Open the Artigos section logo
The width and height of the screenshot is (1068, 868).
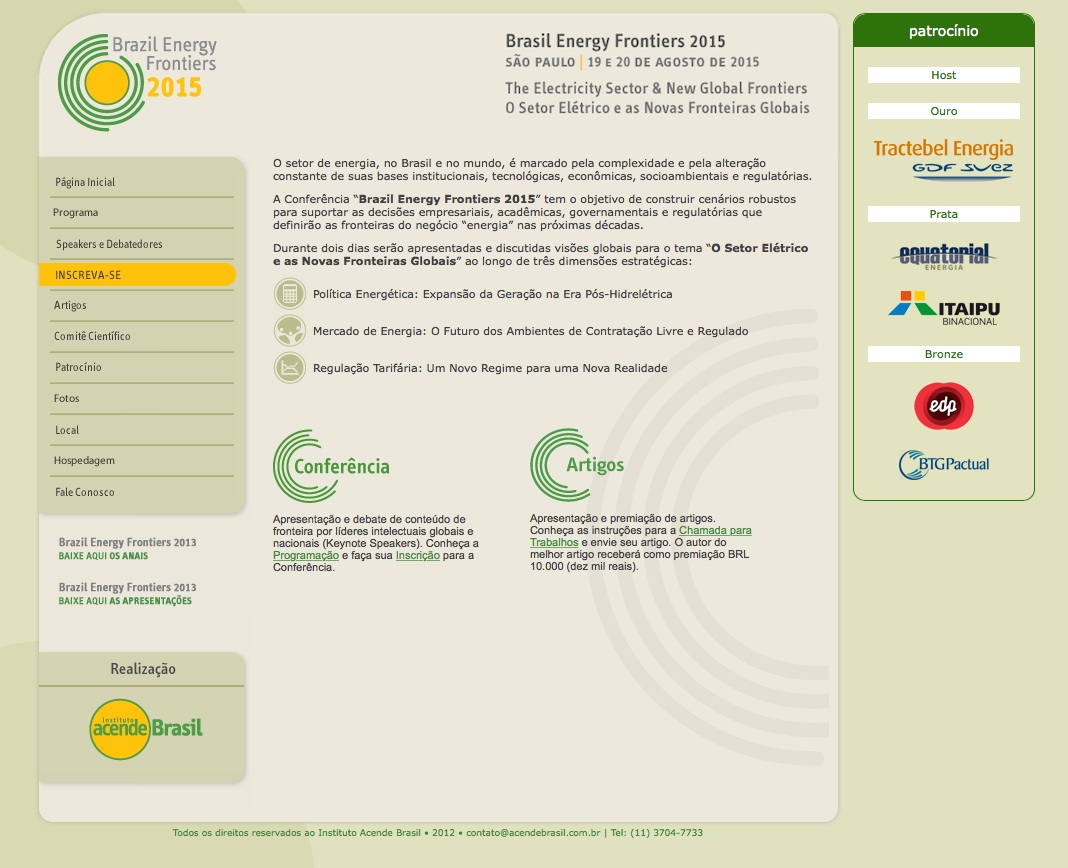point(578,465)
